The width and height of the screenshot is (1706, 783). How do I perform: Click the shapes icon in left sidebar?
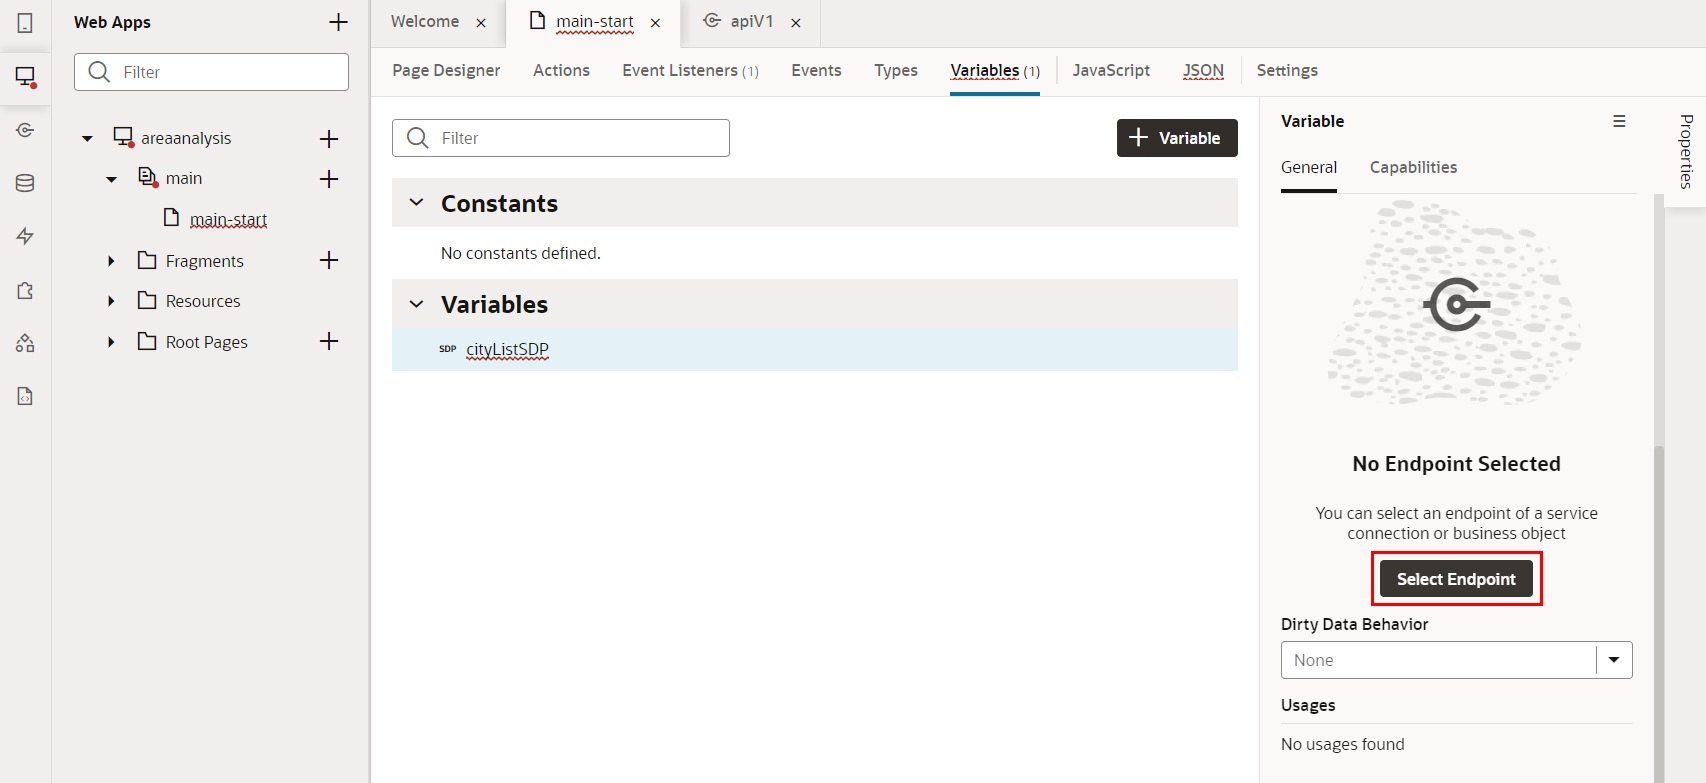pyautogui.click(x=25, y=343)
